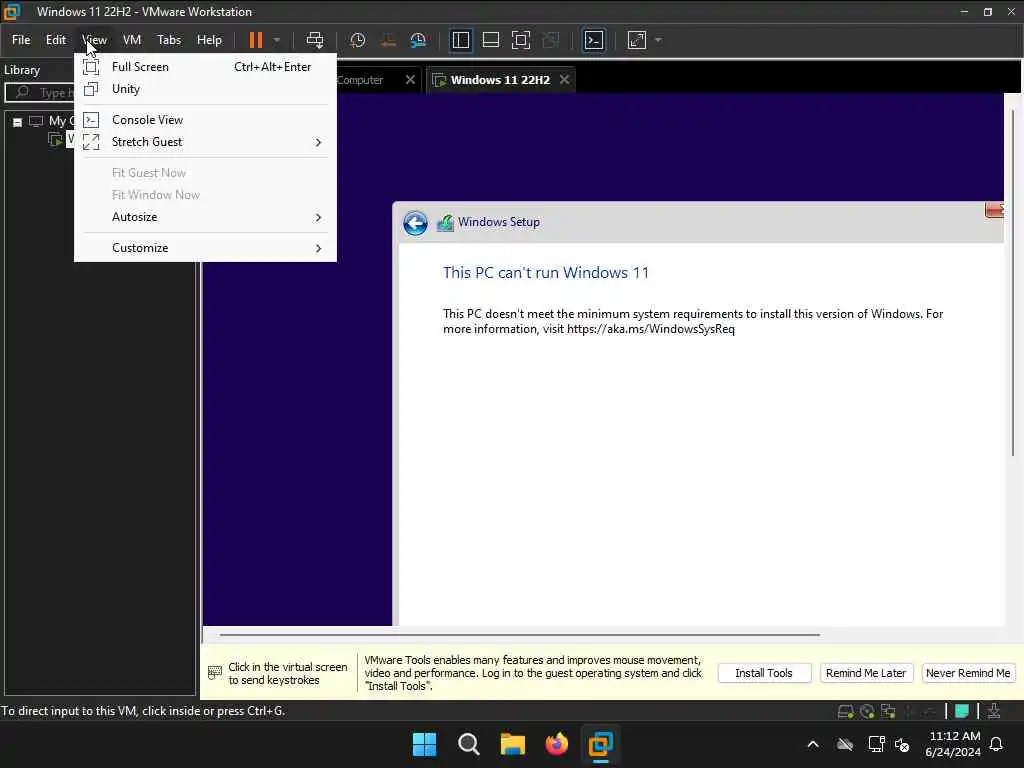Choose Full Screen from View menu

coord(205,67)
